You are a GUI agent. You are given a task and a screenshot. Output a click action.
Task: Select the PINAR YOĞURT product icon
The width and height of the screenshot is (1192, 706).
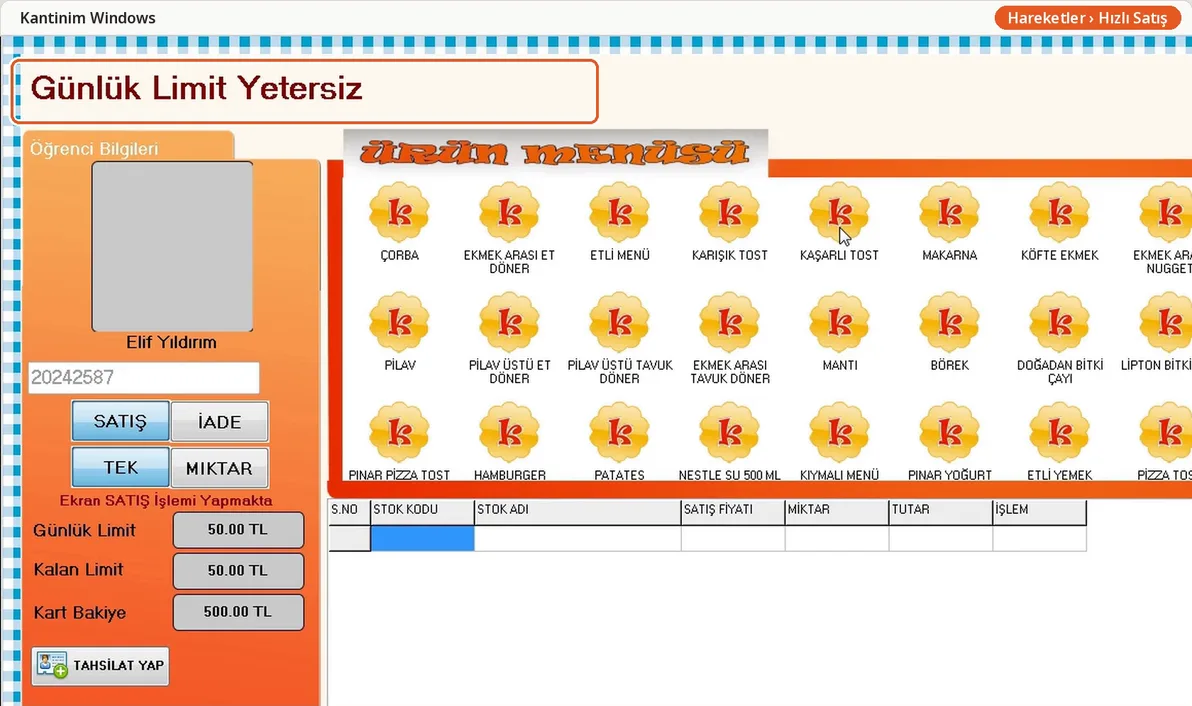coord(949,432)
